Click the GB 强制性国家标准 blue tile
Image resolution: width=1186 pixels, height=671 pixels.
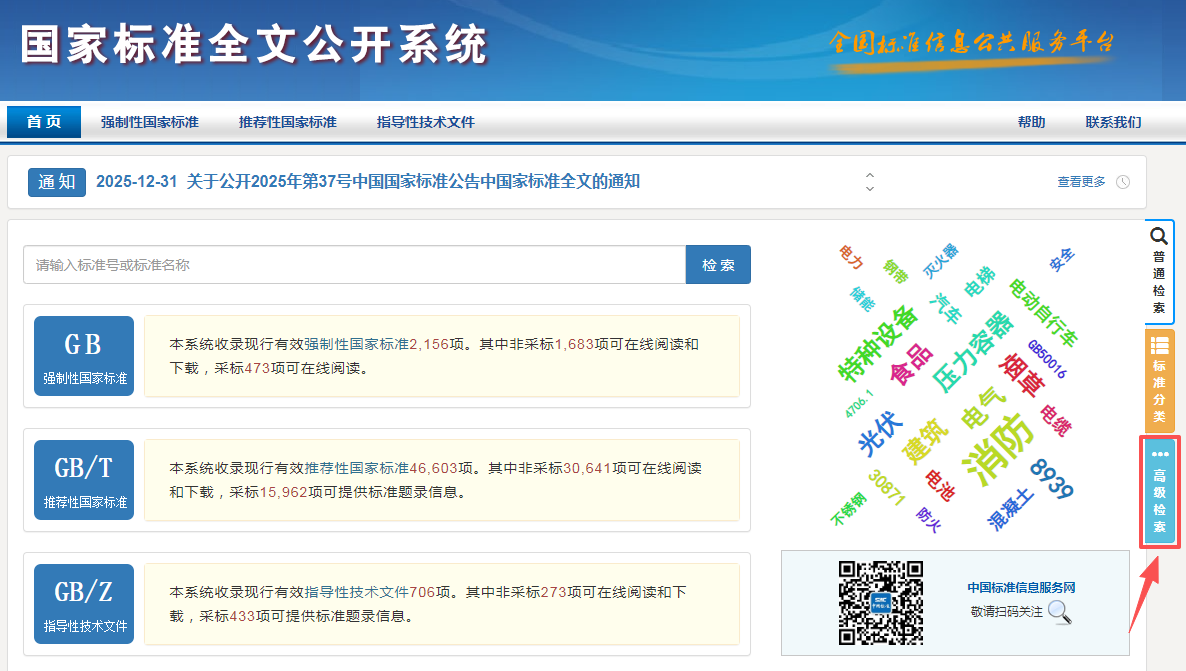click(x=83, y=356)
